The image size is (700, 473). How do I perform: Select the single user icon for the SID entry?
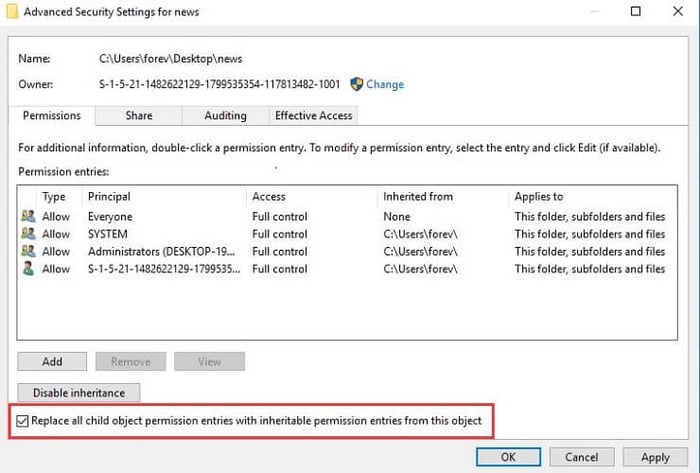coord(28,269)
